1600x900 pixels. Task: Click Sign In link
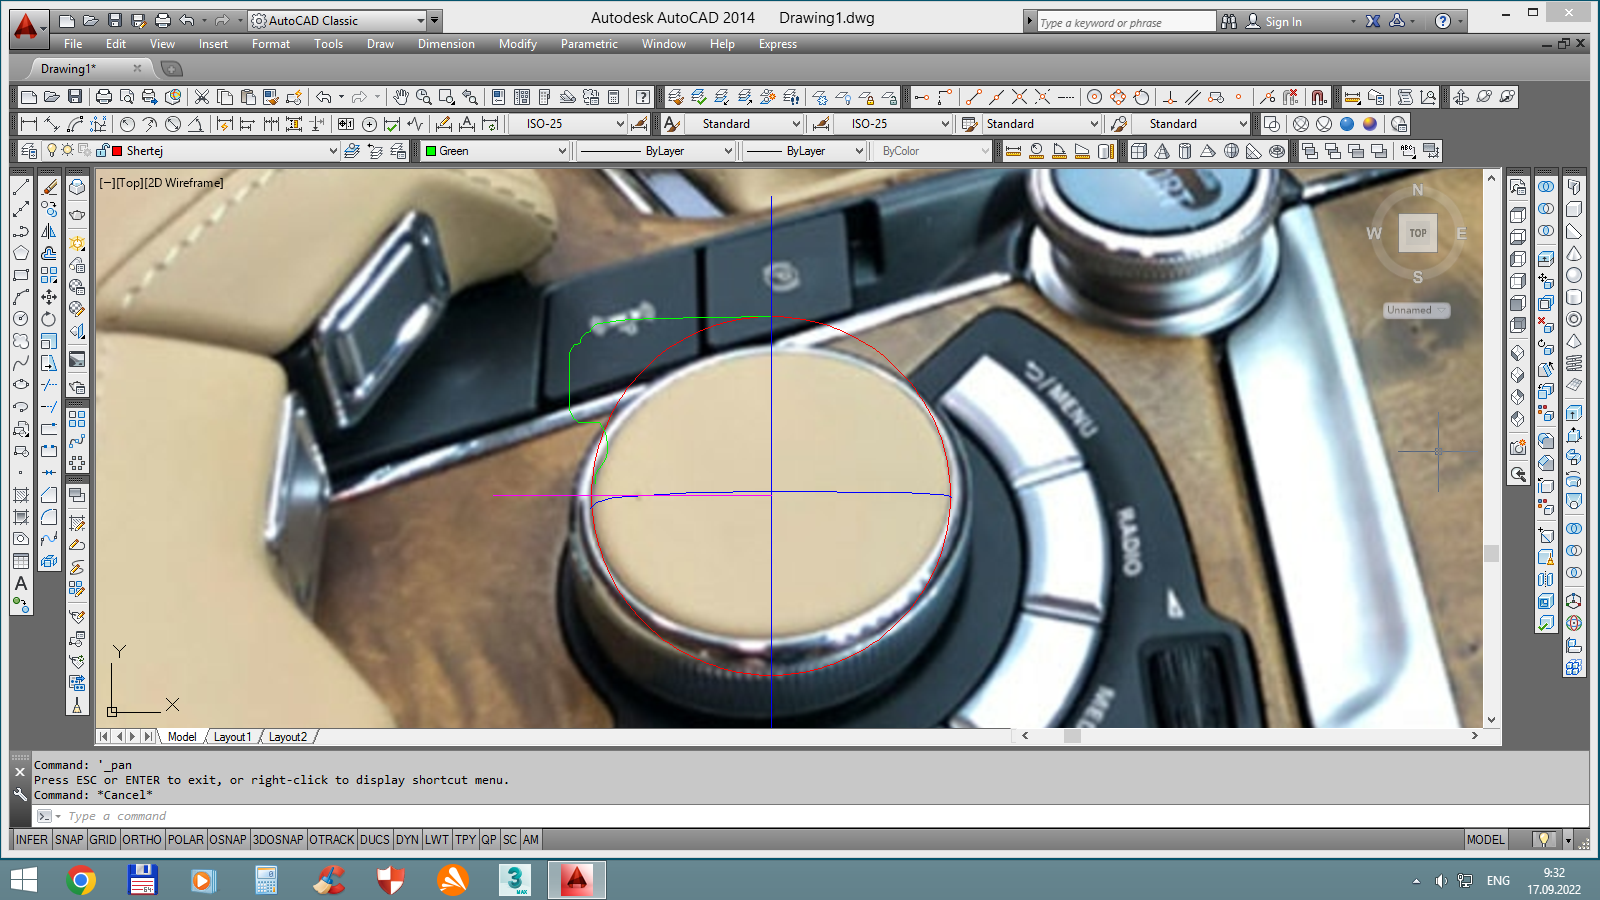(1283, 21)
